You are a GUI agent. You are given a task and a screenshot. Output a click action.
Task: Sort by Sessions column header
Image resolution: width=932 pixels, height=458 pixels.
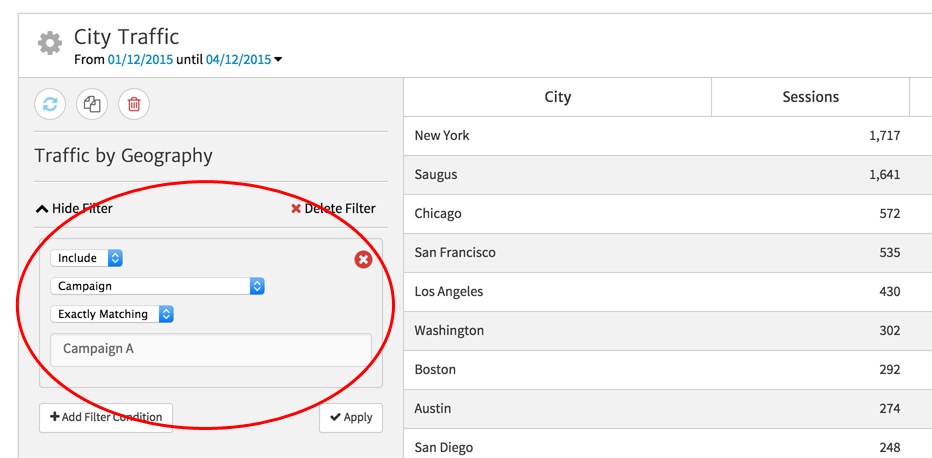click(x=810, y=97)
